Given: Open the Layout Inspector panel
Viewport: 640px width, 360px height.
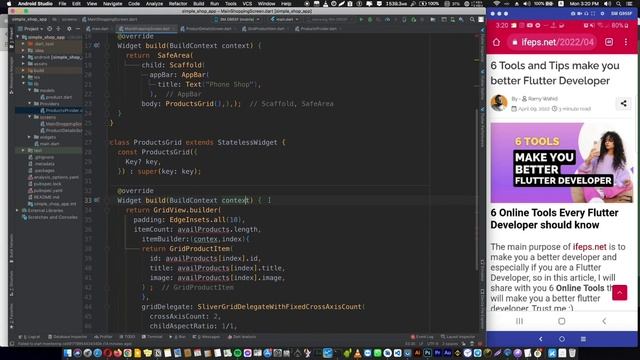Looking at the screenshot, I should click(x=458, y=337).
